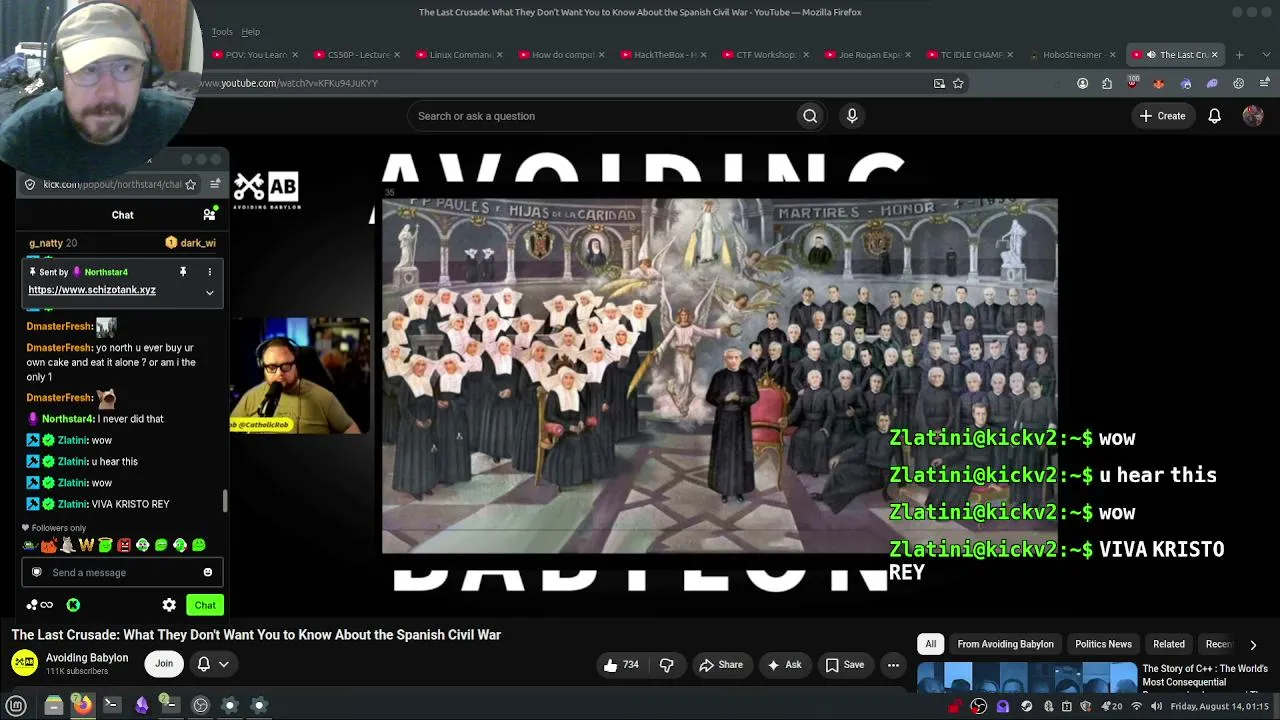Open the Kick chat user list icon

[x=209, y=214]
